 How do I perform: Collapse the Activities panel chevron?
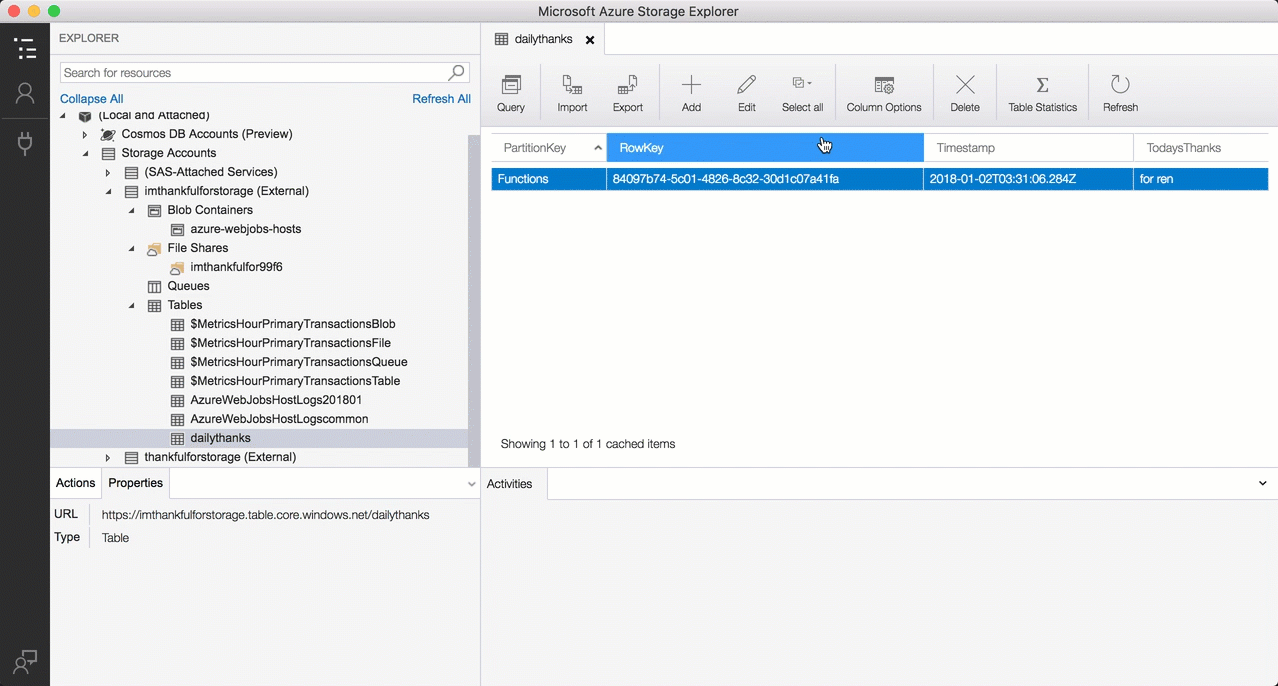point(1262,484)
